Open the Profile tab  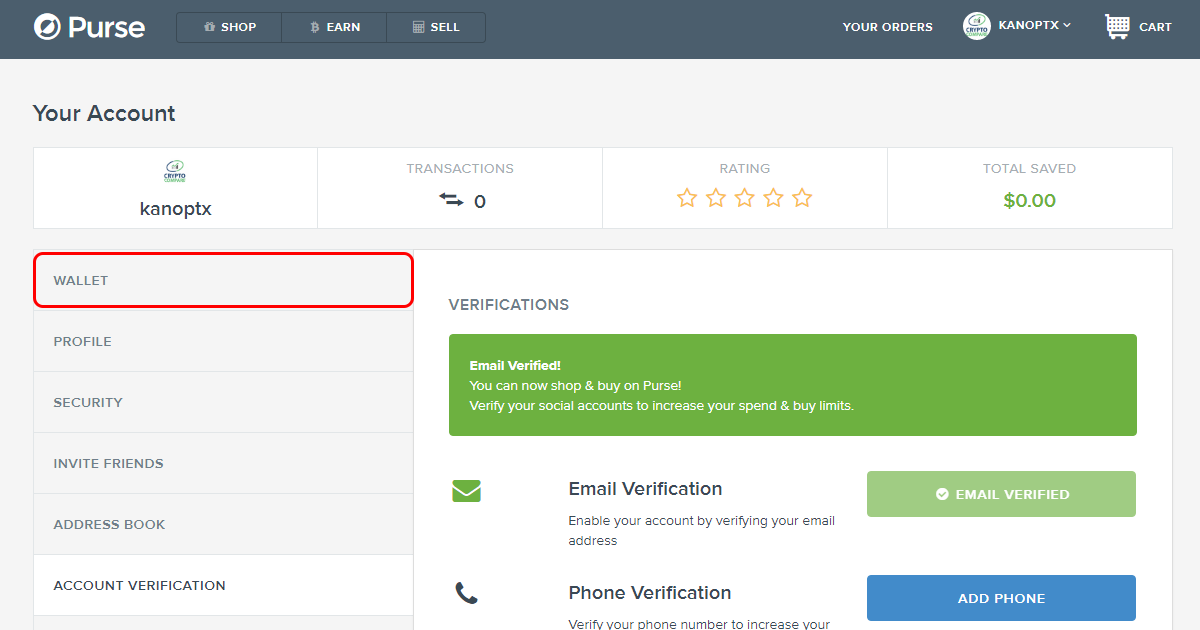tap(223, 341)
